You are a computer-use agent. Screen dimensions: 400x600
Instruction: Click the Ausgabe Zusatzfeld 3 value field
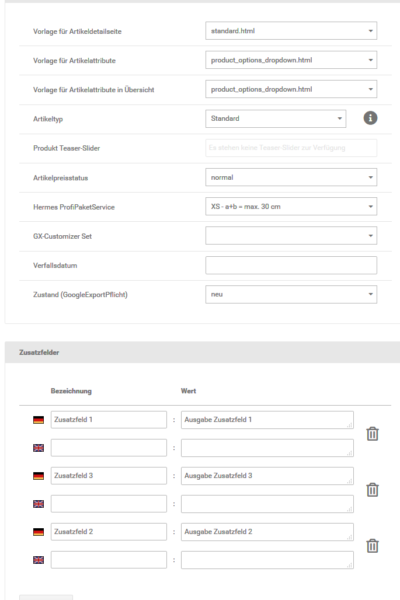(267, 476)
